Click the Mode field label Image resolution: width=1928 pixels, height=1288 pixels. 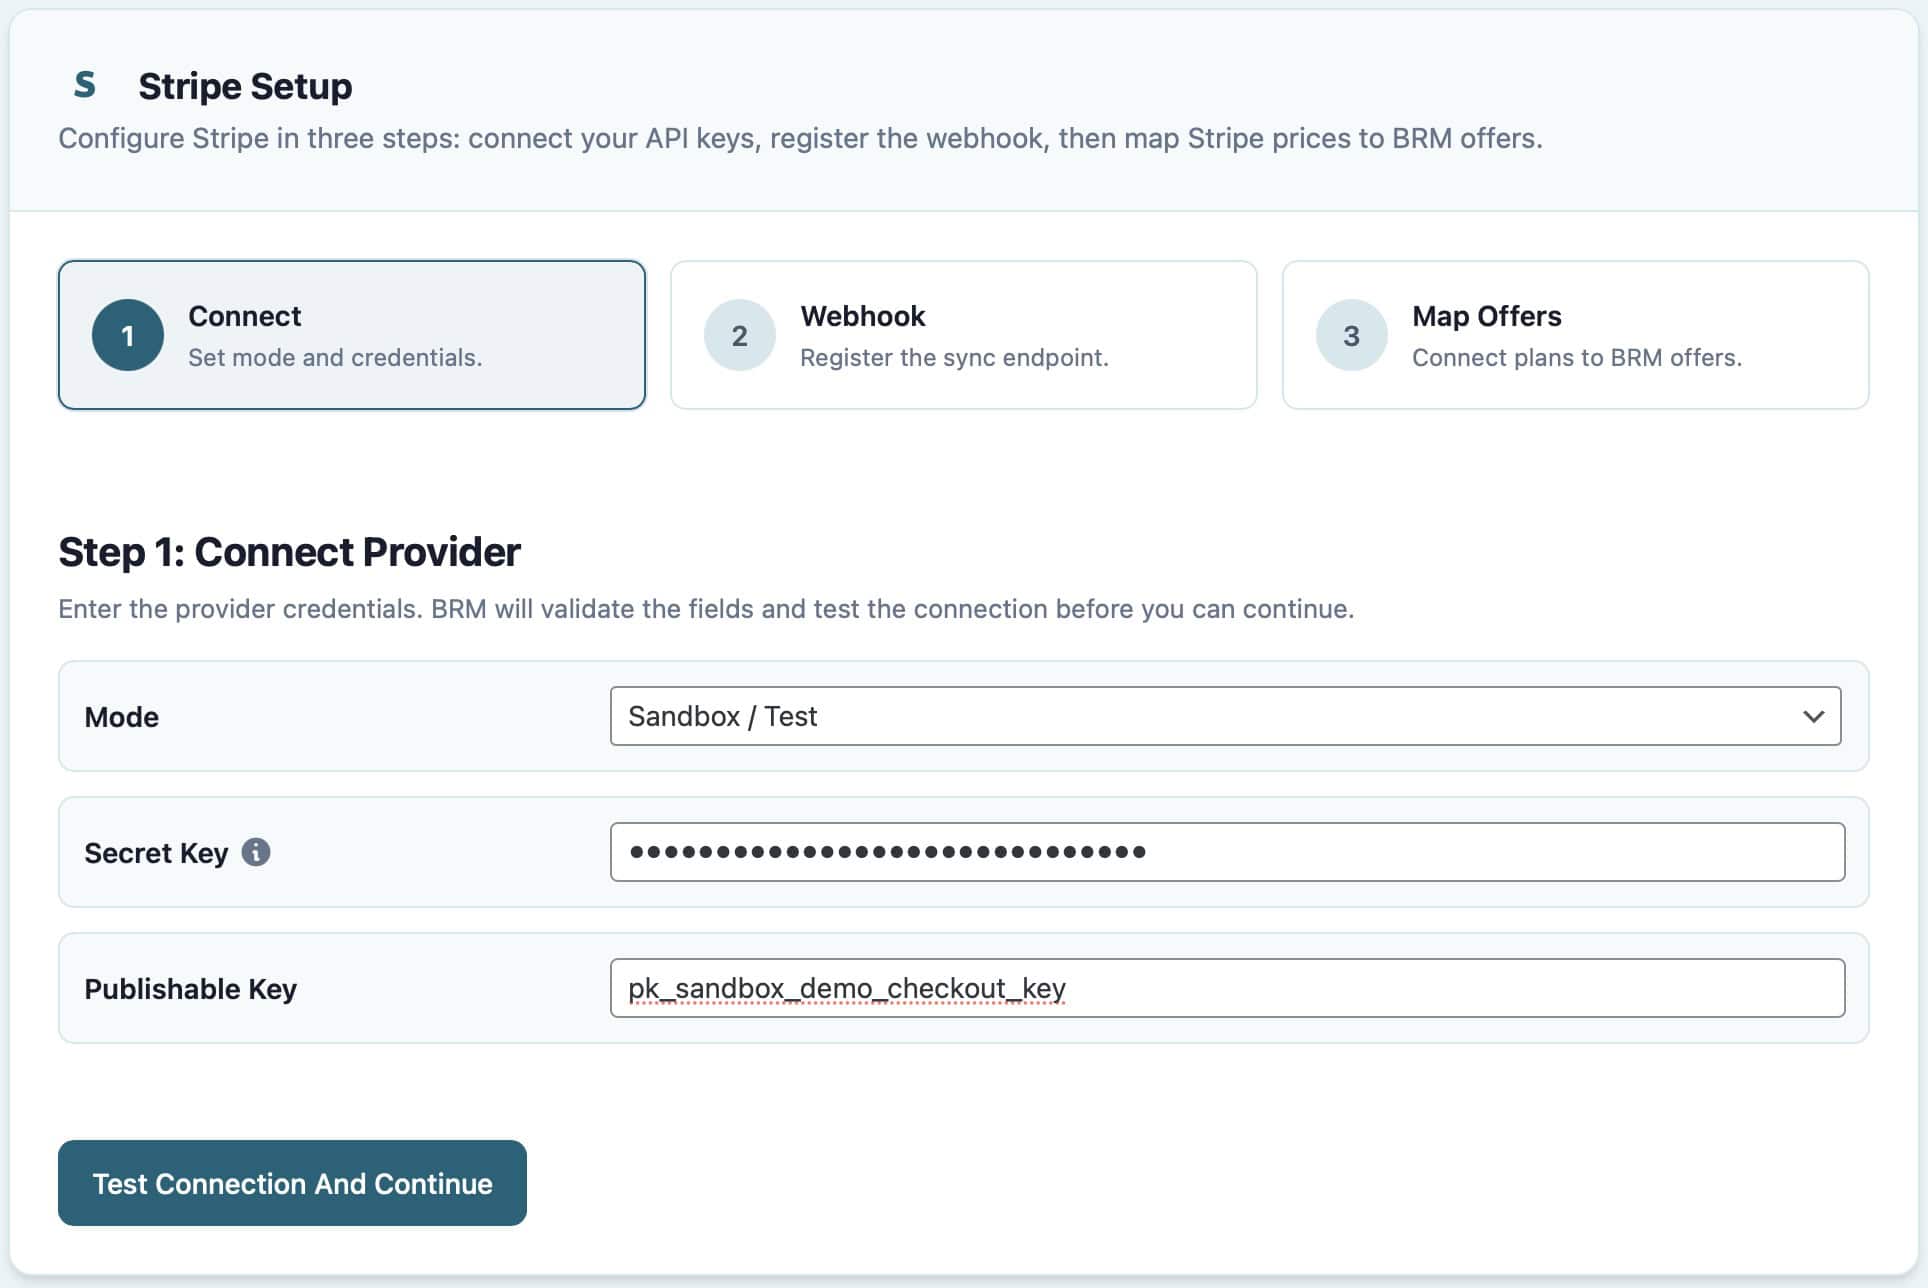click(x=121, y=717)
